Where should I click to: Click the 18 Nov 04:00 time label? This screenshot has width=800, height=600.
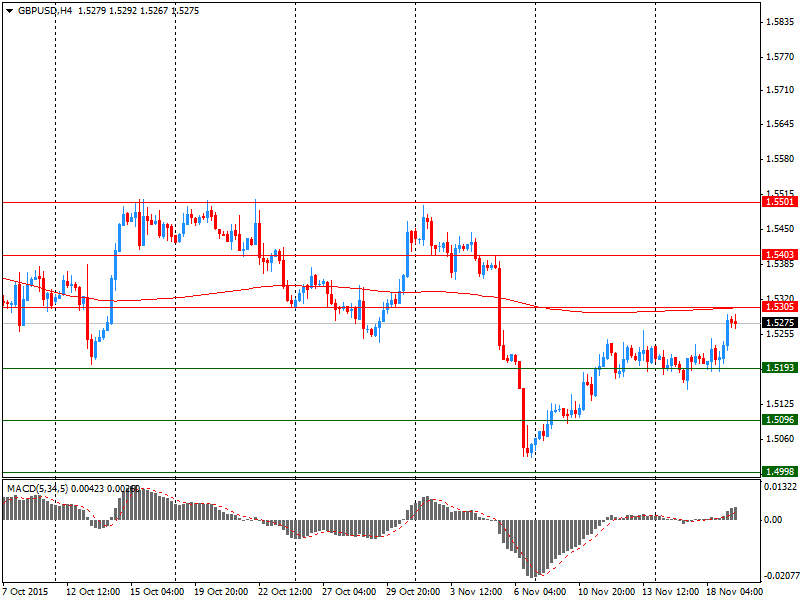pos(735,592)
